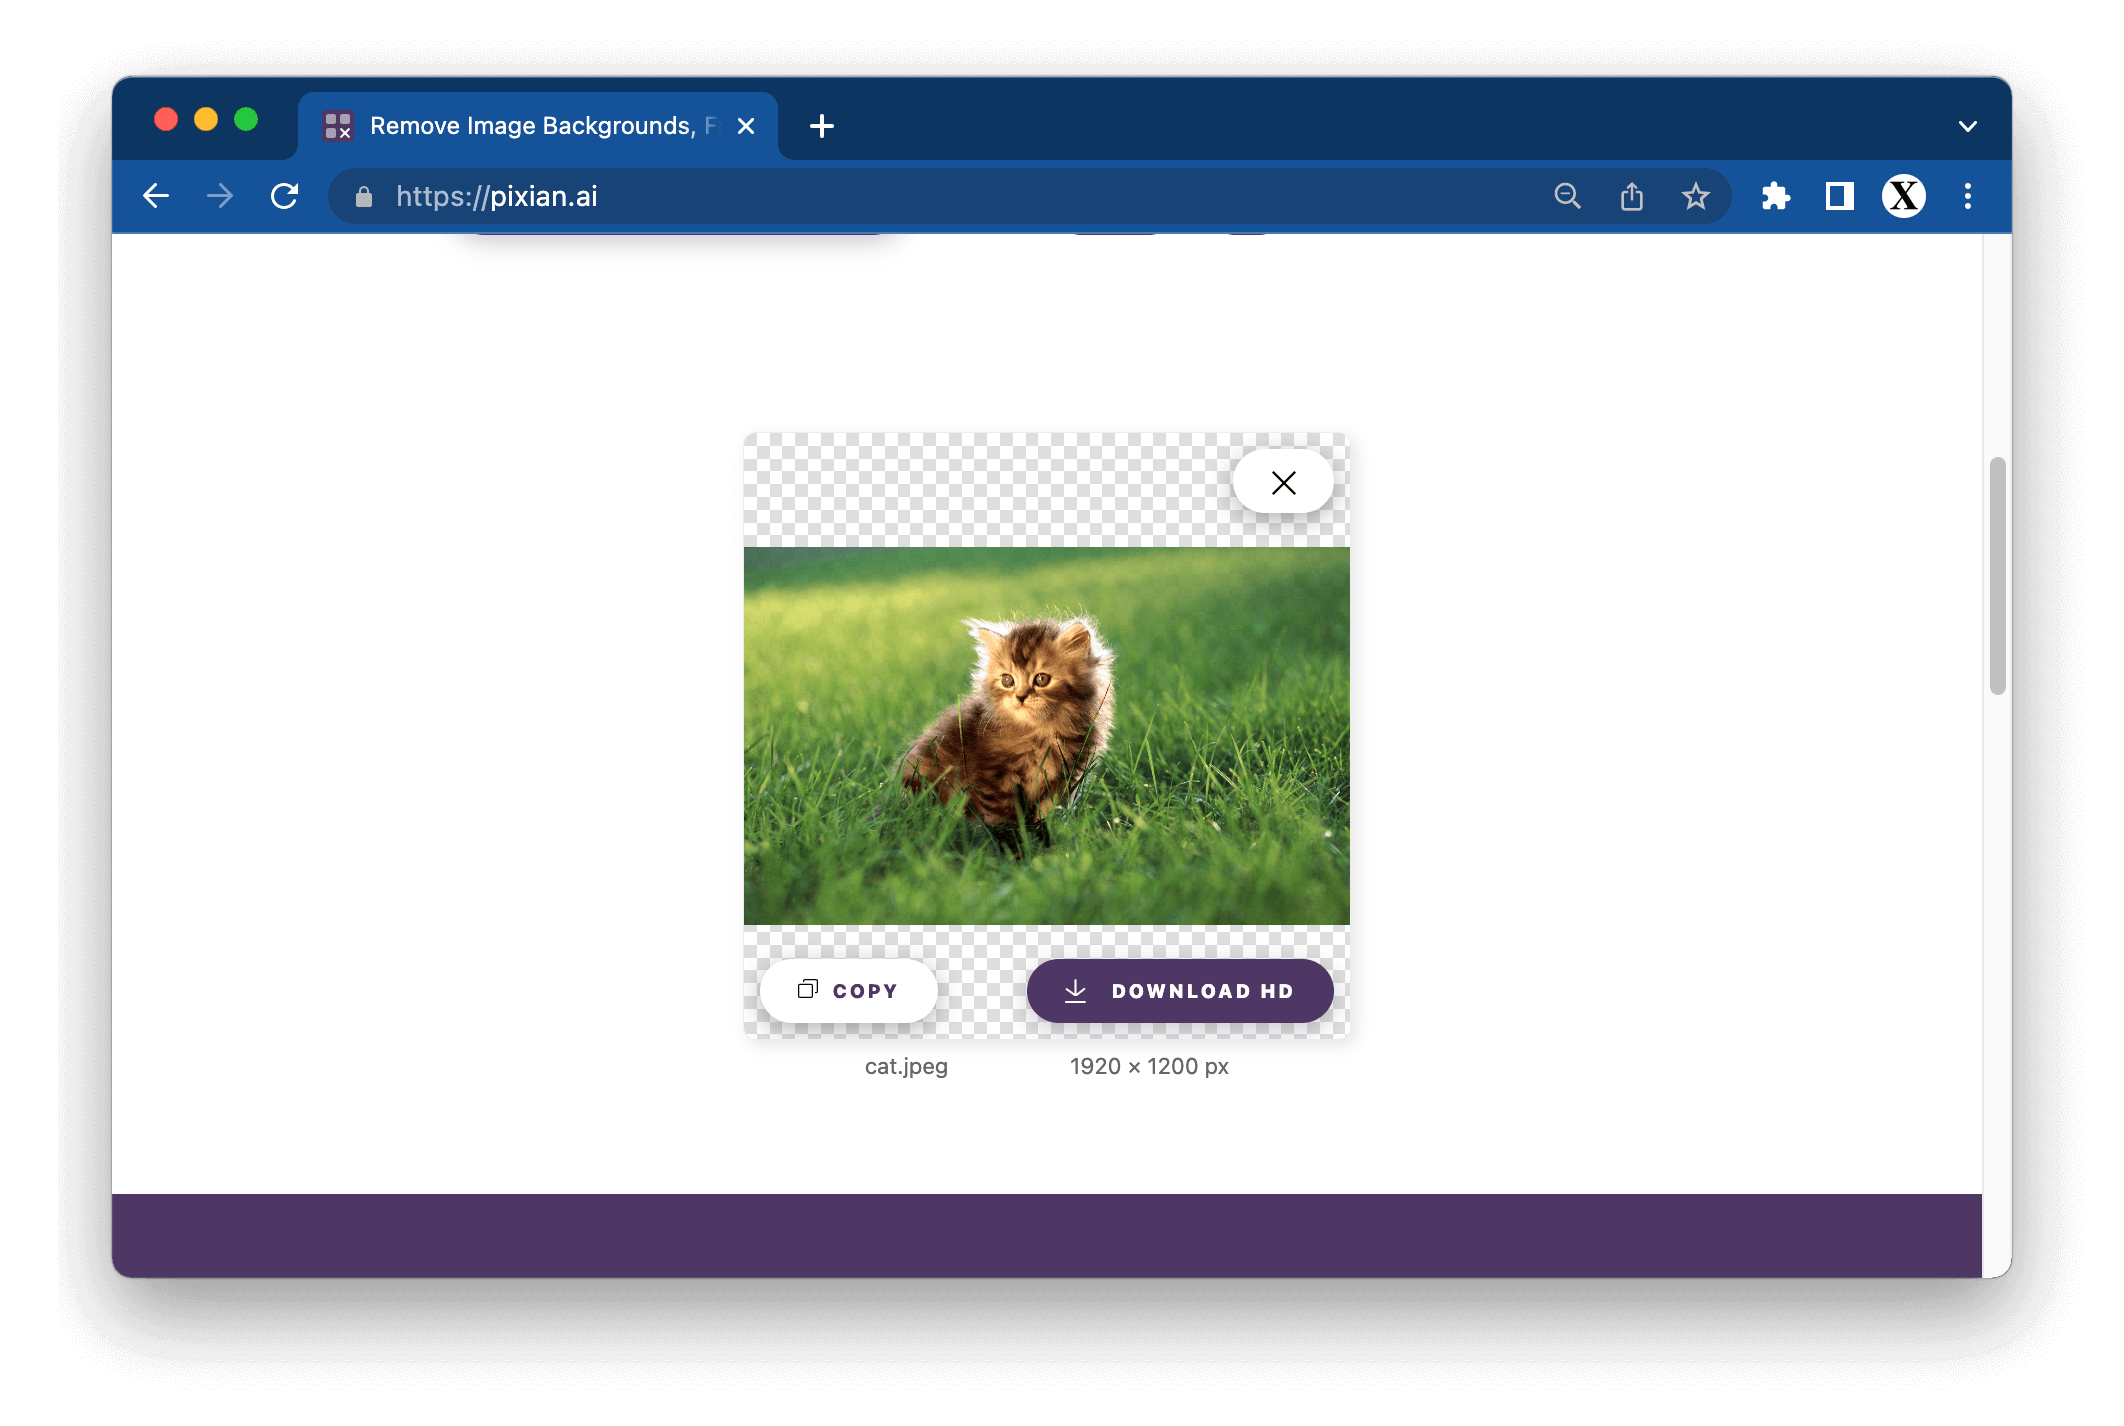Open the X profile avatar
This screenshot has height=1426, width=2124.
pyautogui.click(x=1903, y=196)
